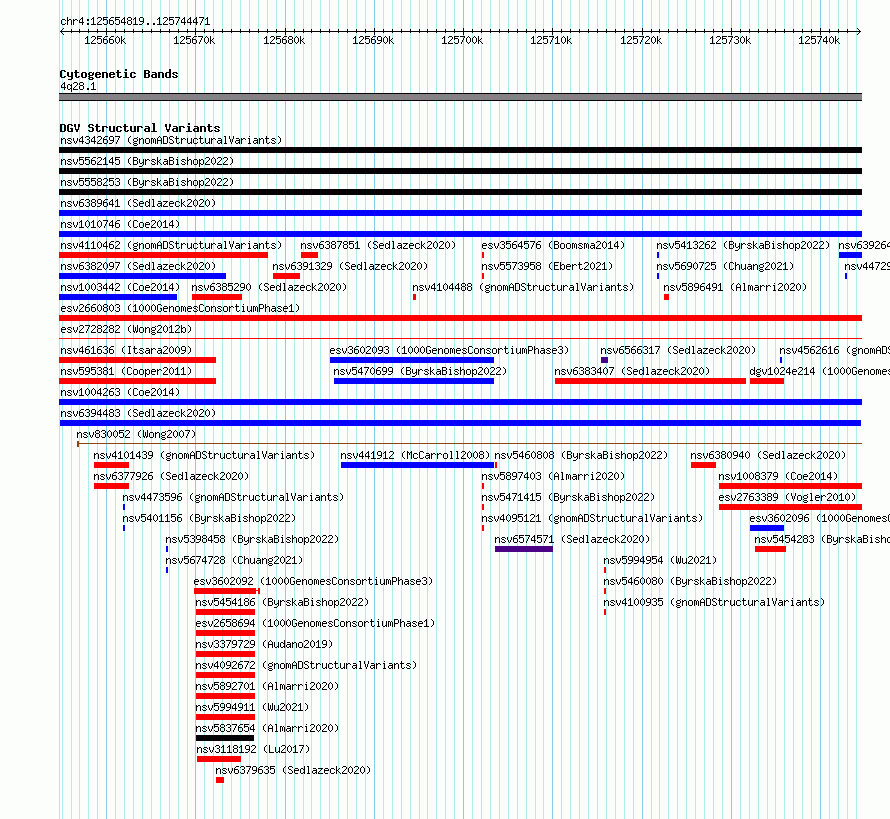
Task: Click the nsv5897403 Almarri2020 label
Action: click(x=553, y=476)
